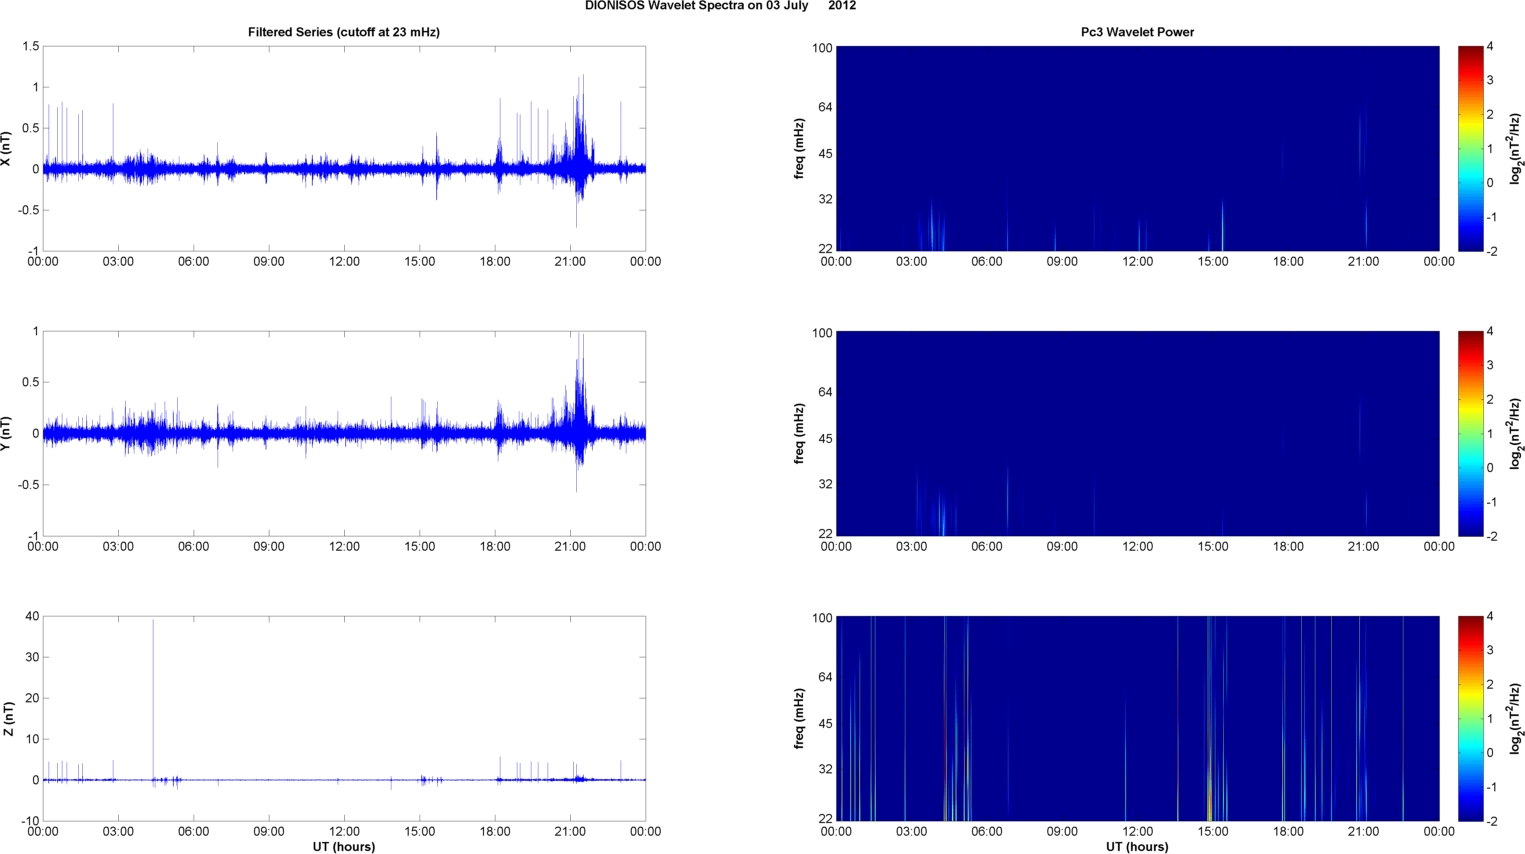Viewport: 1525px width, 854px height.
Task: Click the '45' frequency tick on the middle spectrogram
Action: coord(825,439)
